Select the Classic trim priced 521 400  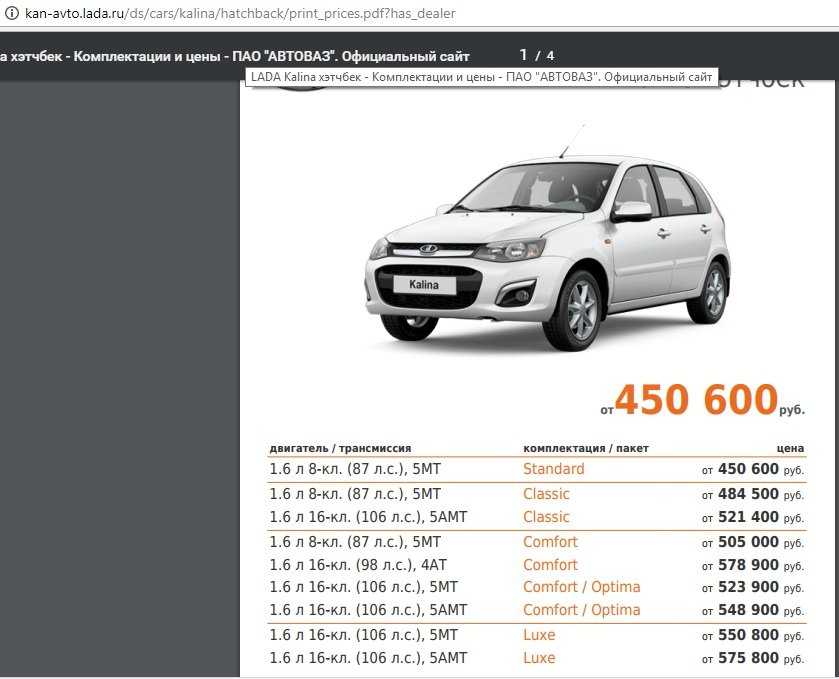(546, 517)
